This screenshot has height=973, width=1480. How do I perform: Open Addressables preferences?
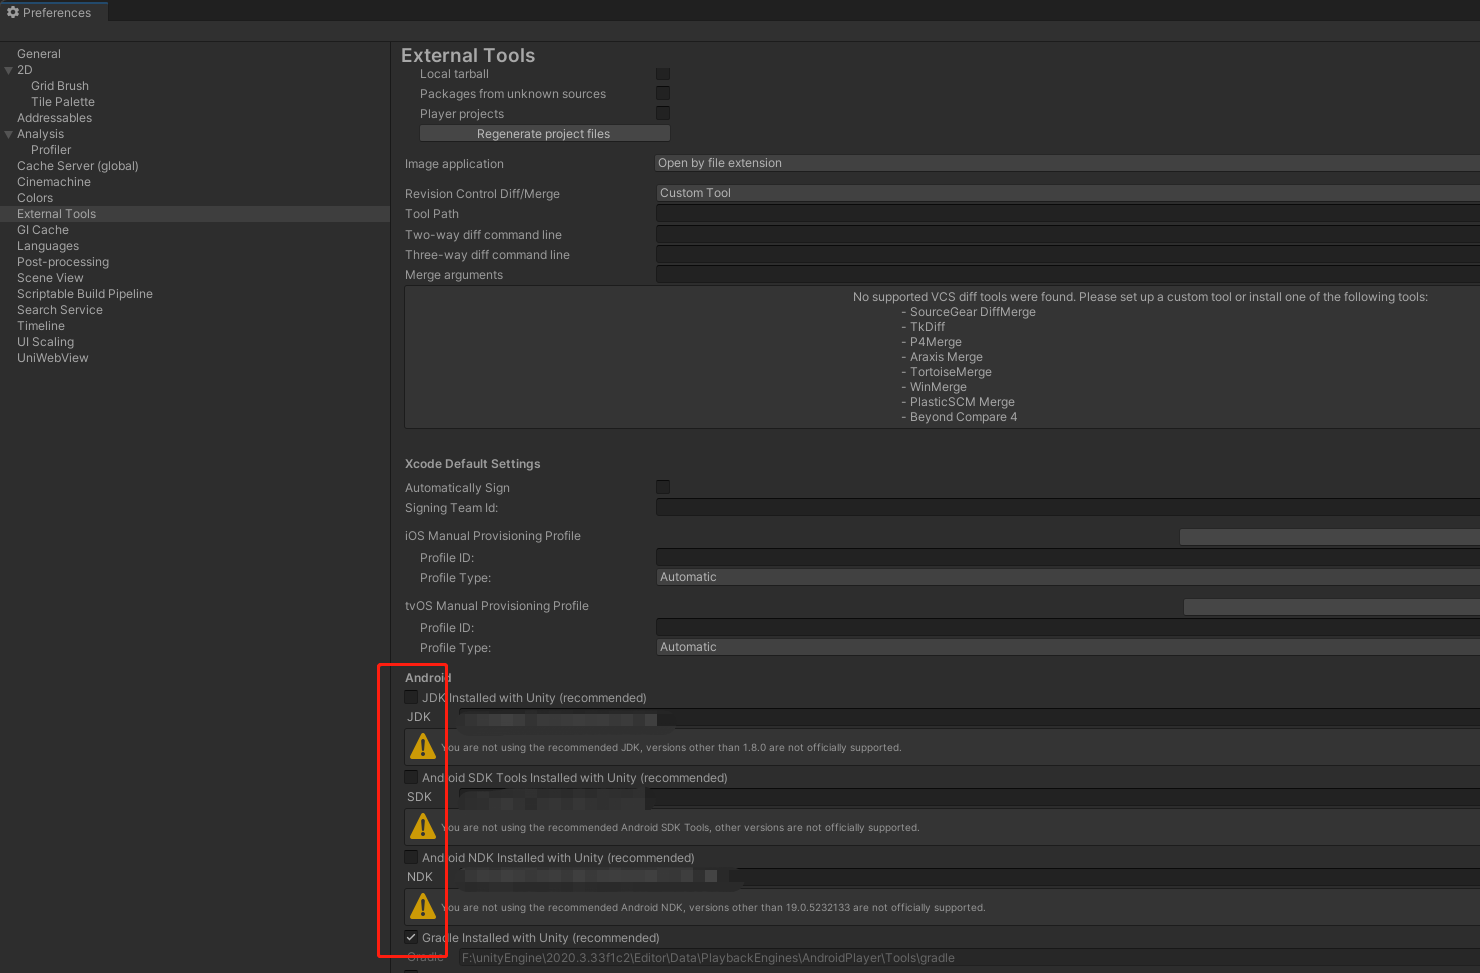tap(54, 118)
